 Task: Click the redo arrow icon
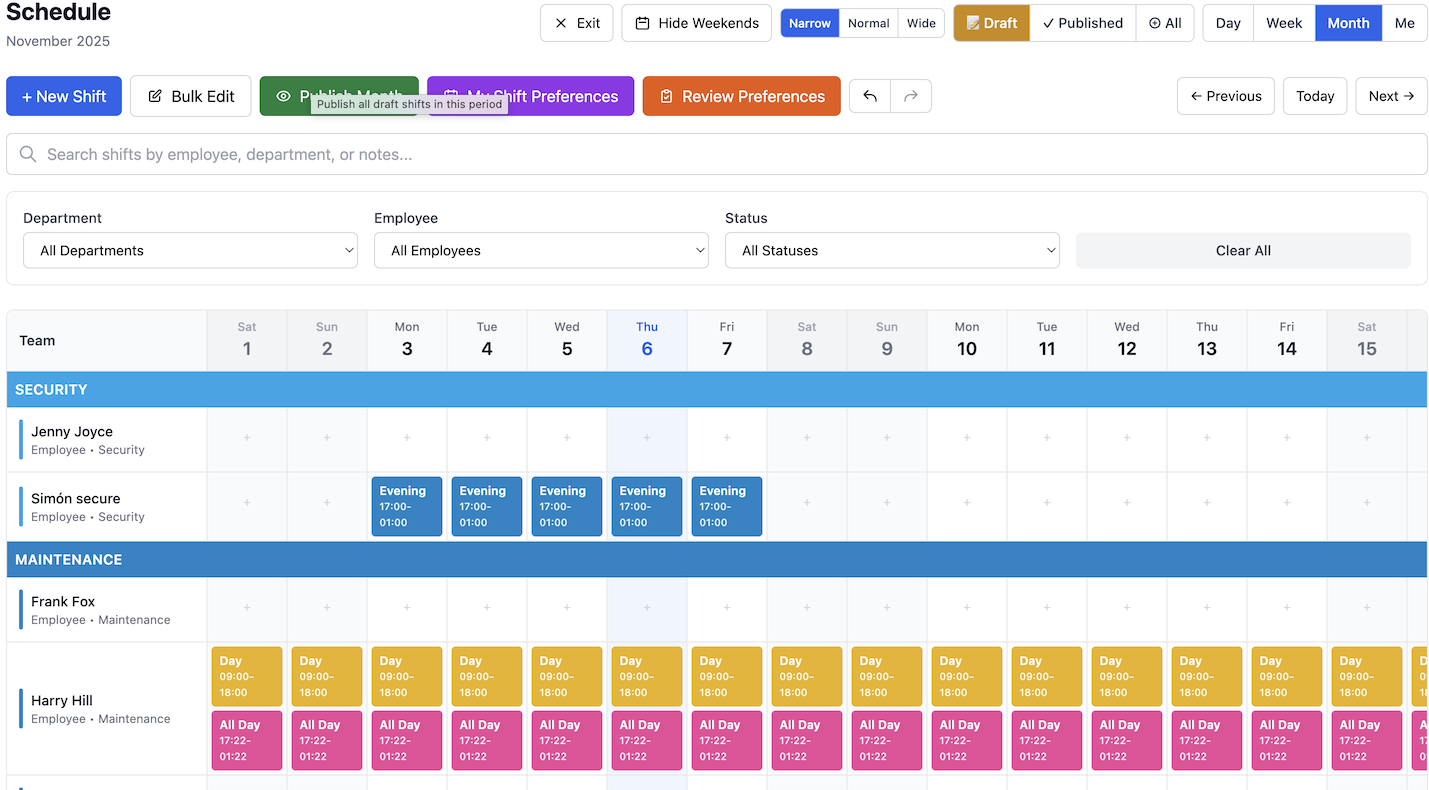click(x=910, y=96)
